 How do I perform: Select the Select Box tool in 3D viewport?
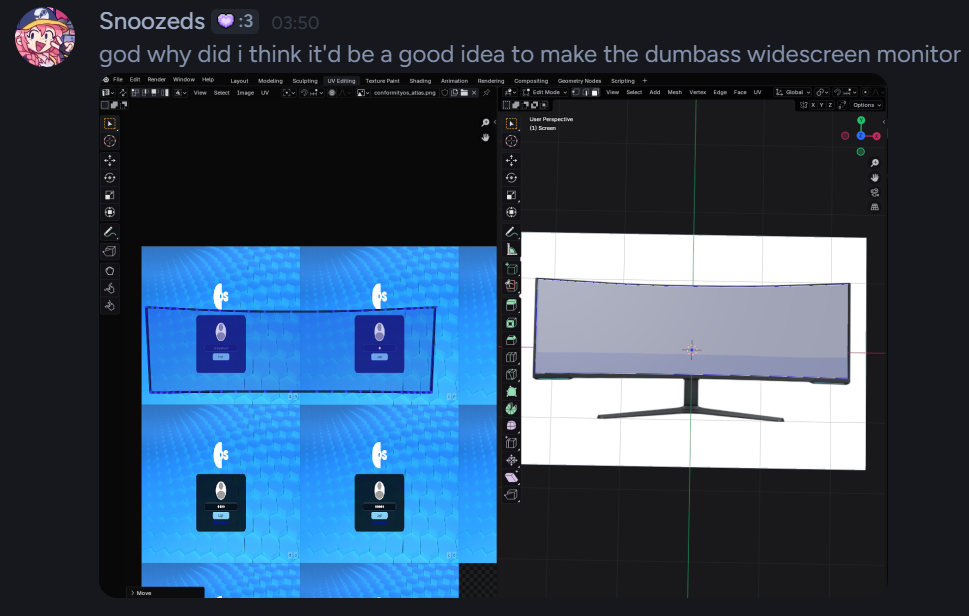click(x=511, y=124)
